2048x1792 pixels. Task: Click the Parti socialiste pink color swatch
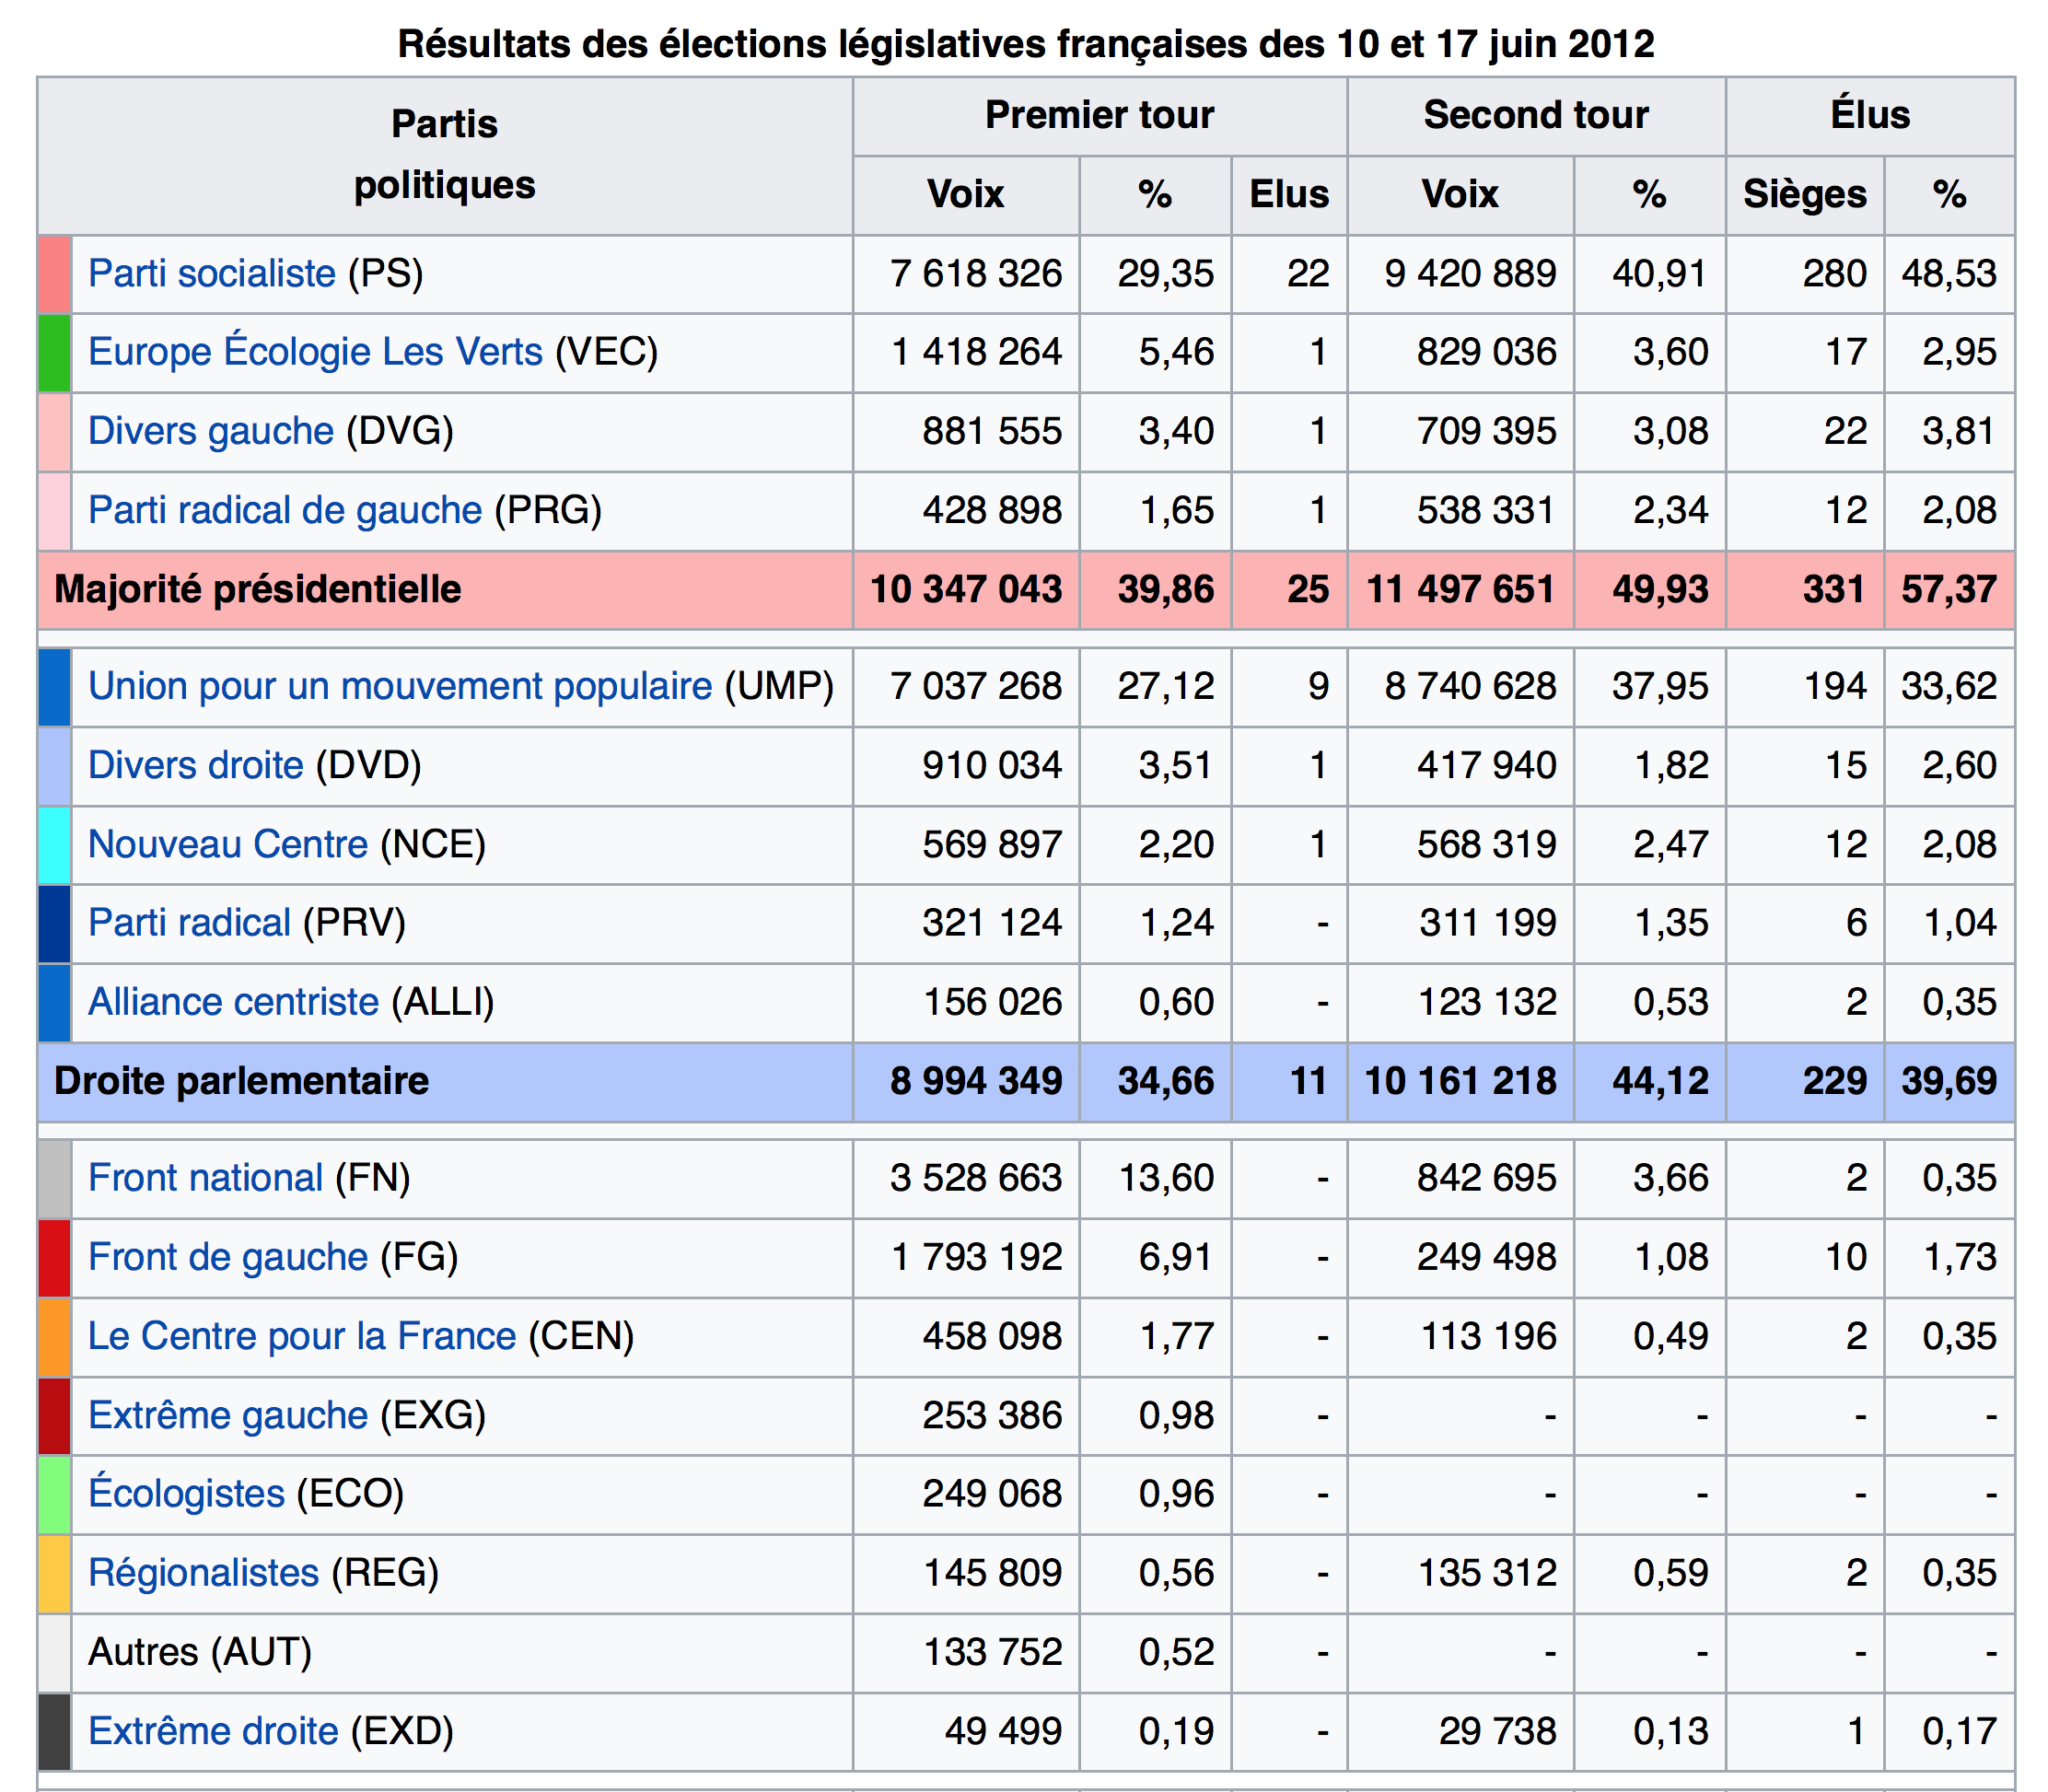click(55, 275)
